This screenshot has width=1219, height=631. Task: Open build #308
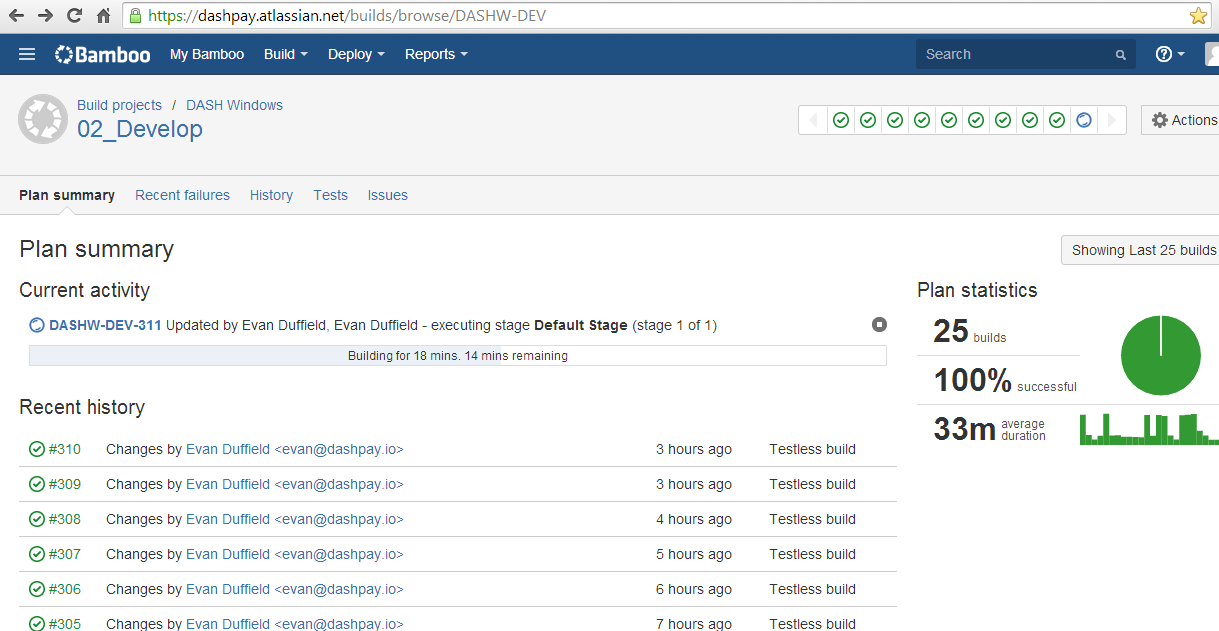pos(65,519)
